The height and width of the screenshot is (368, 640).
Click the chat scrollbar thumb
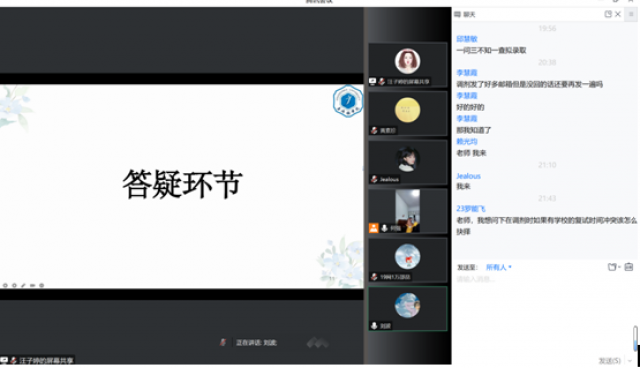(x=636, y=338)
